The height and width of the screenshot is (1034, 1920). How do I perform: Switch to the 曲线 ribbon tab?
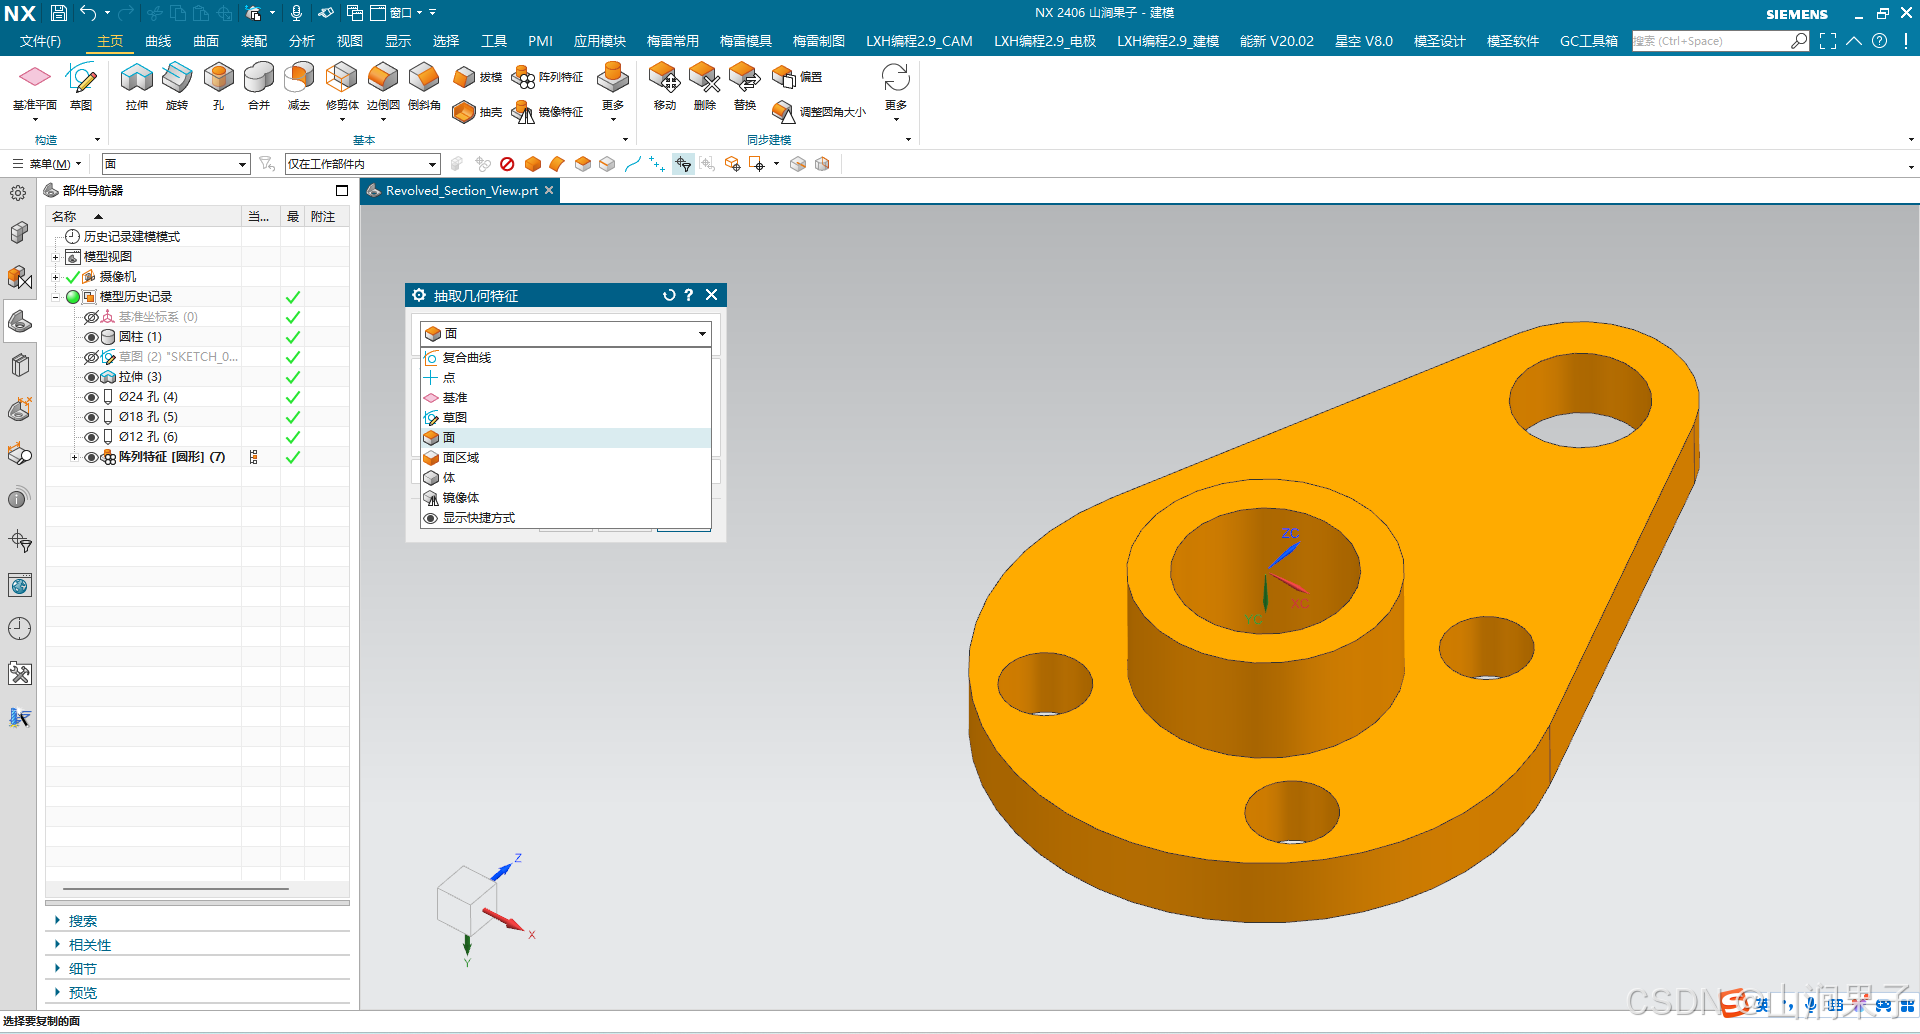(x=158, y=41)
